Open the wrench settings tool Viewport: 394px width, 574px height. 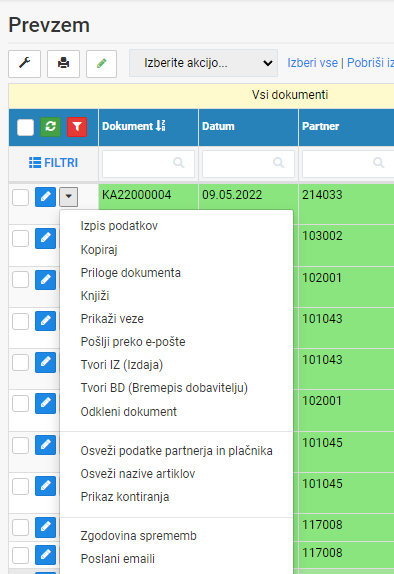25,64
